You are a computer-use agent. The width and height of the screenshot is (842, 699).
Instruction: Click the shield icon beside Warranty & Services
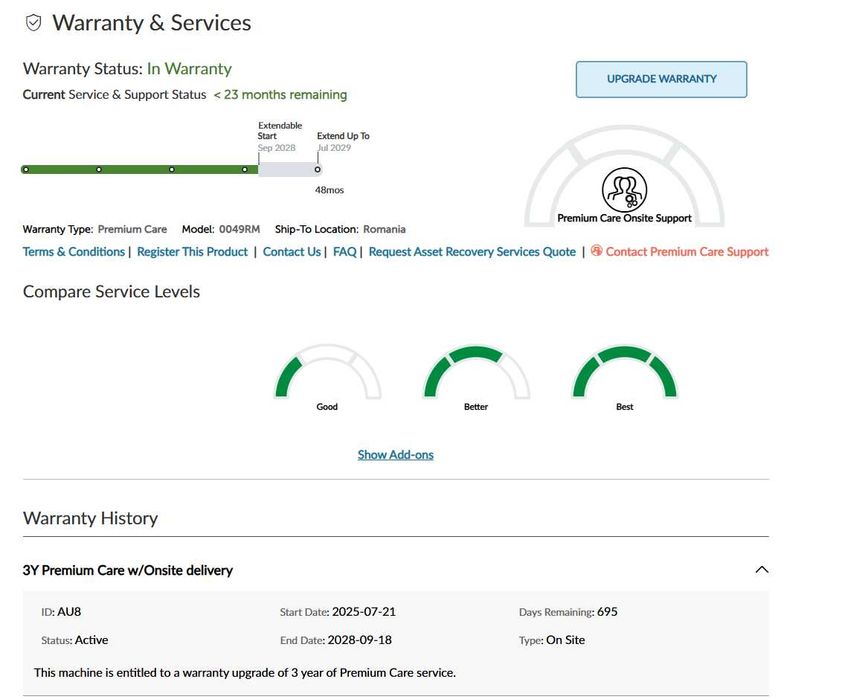tap(33, 23)
